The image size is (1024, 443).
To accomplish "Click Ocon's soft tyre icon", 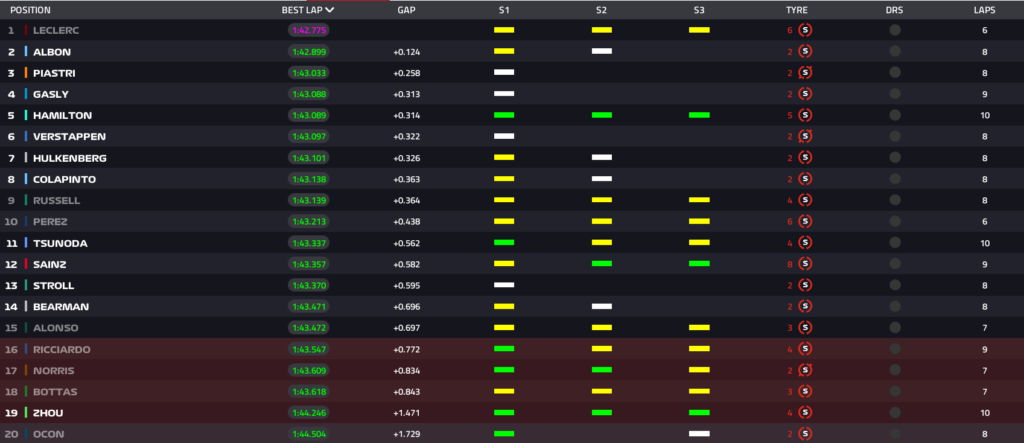I will 806,434.
